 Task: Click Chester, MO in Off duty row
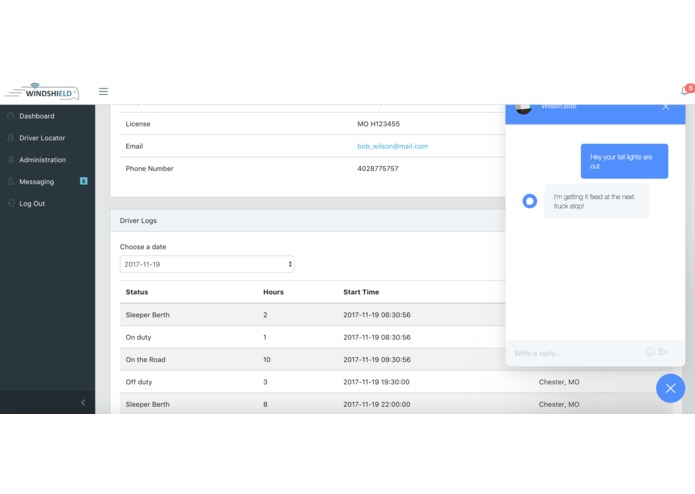(x=559, y=382)
